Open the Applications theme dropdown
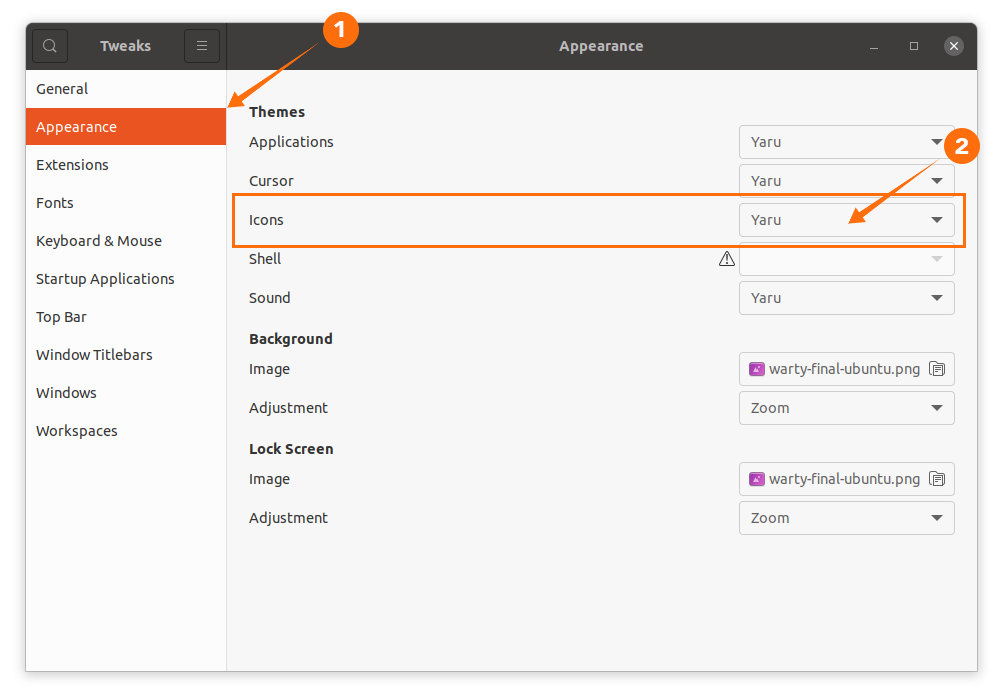This screenshot has width=1003, height=700. [x=846, y=142]
